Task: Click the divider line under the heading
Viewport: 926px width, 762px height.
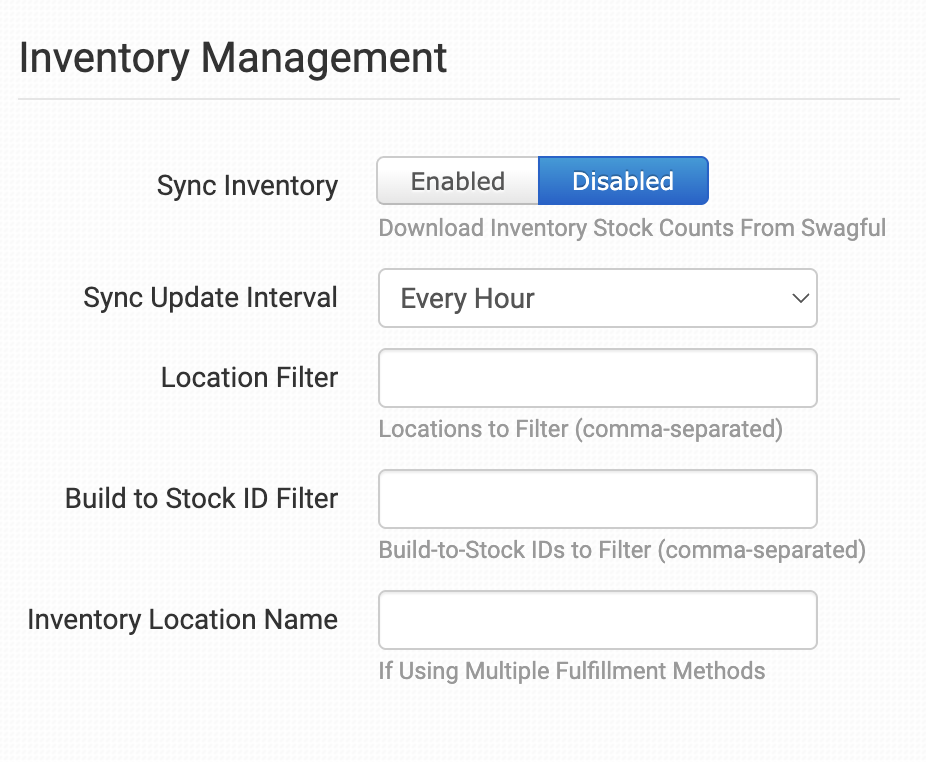Action: click(x=459, y=99)
